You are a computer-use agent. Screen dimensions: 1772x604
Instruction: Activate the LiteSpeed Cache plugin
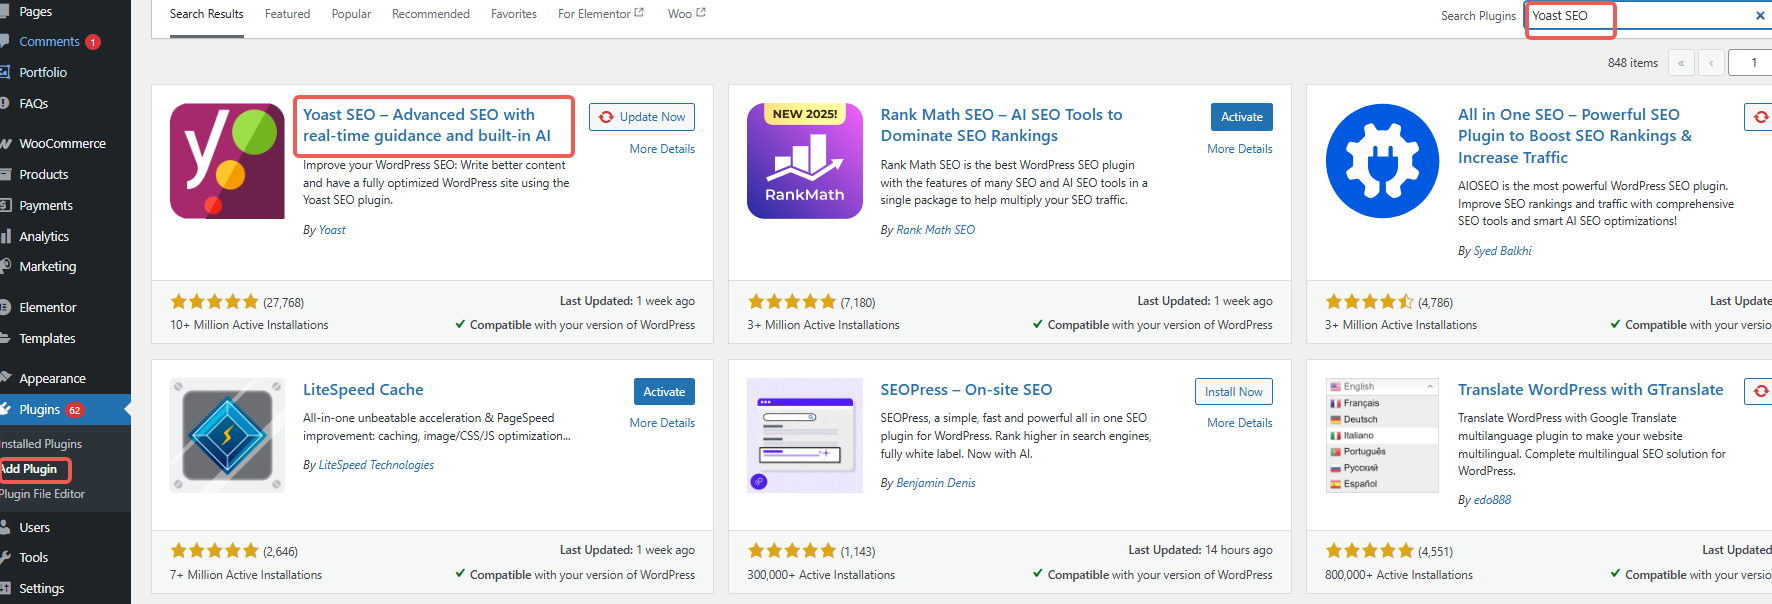click(664, 392)
